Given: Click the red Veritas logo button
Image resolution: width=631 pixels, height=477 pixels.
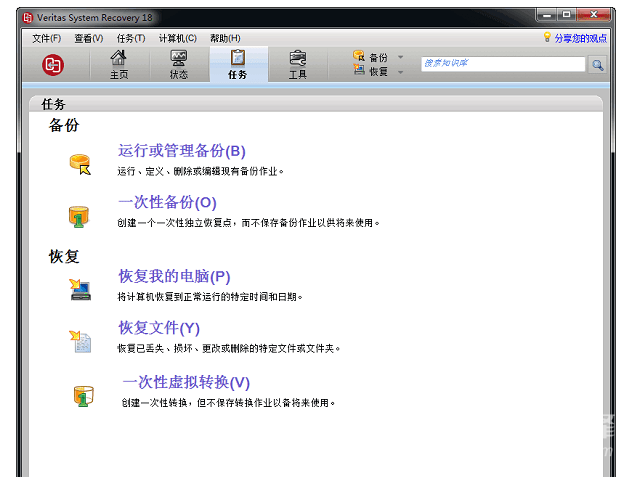Looking at the screenshot, I should (53, 64).
